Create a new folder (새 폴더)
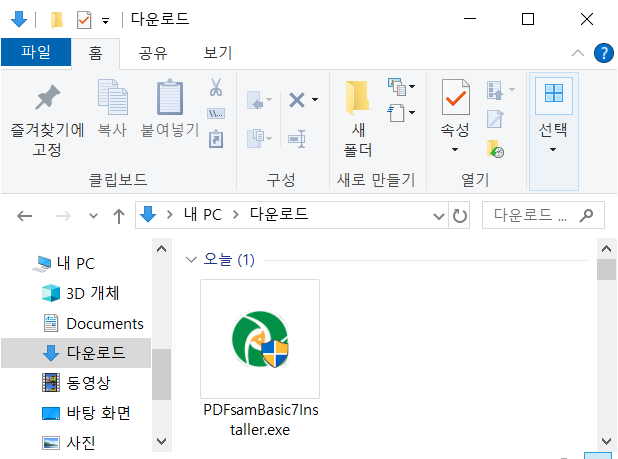This screenshot has height=459, width=618. click(x=357, y=118)
